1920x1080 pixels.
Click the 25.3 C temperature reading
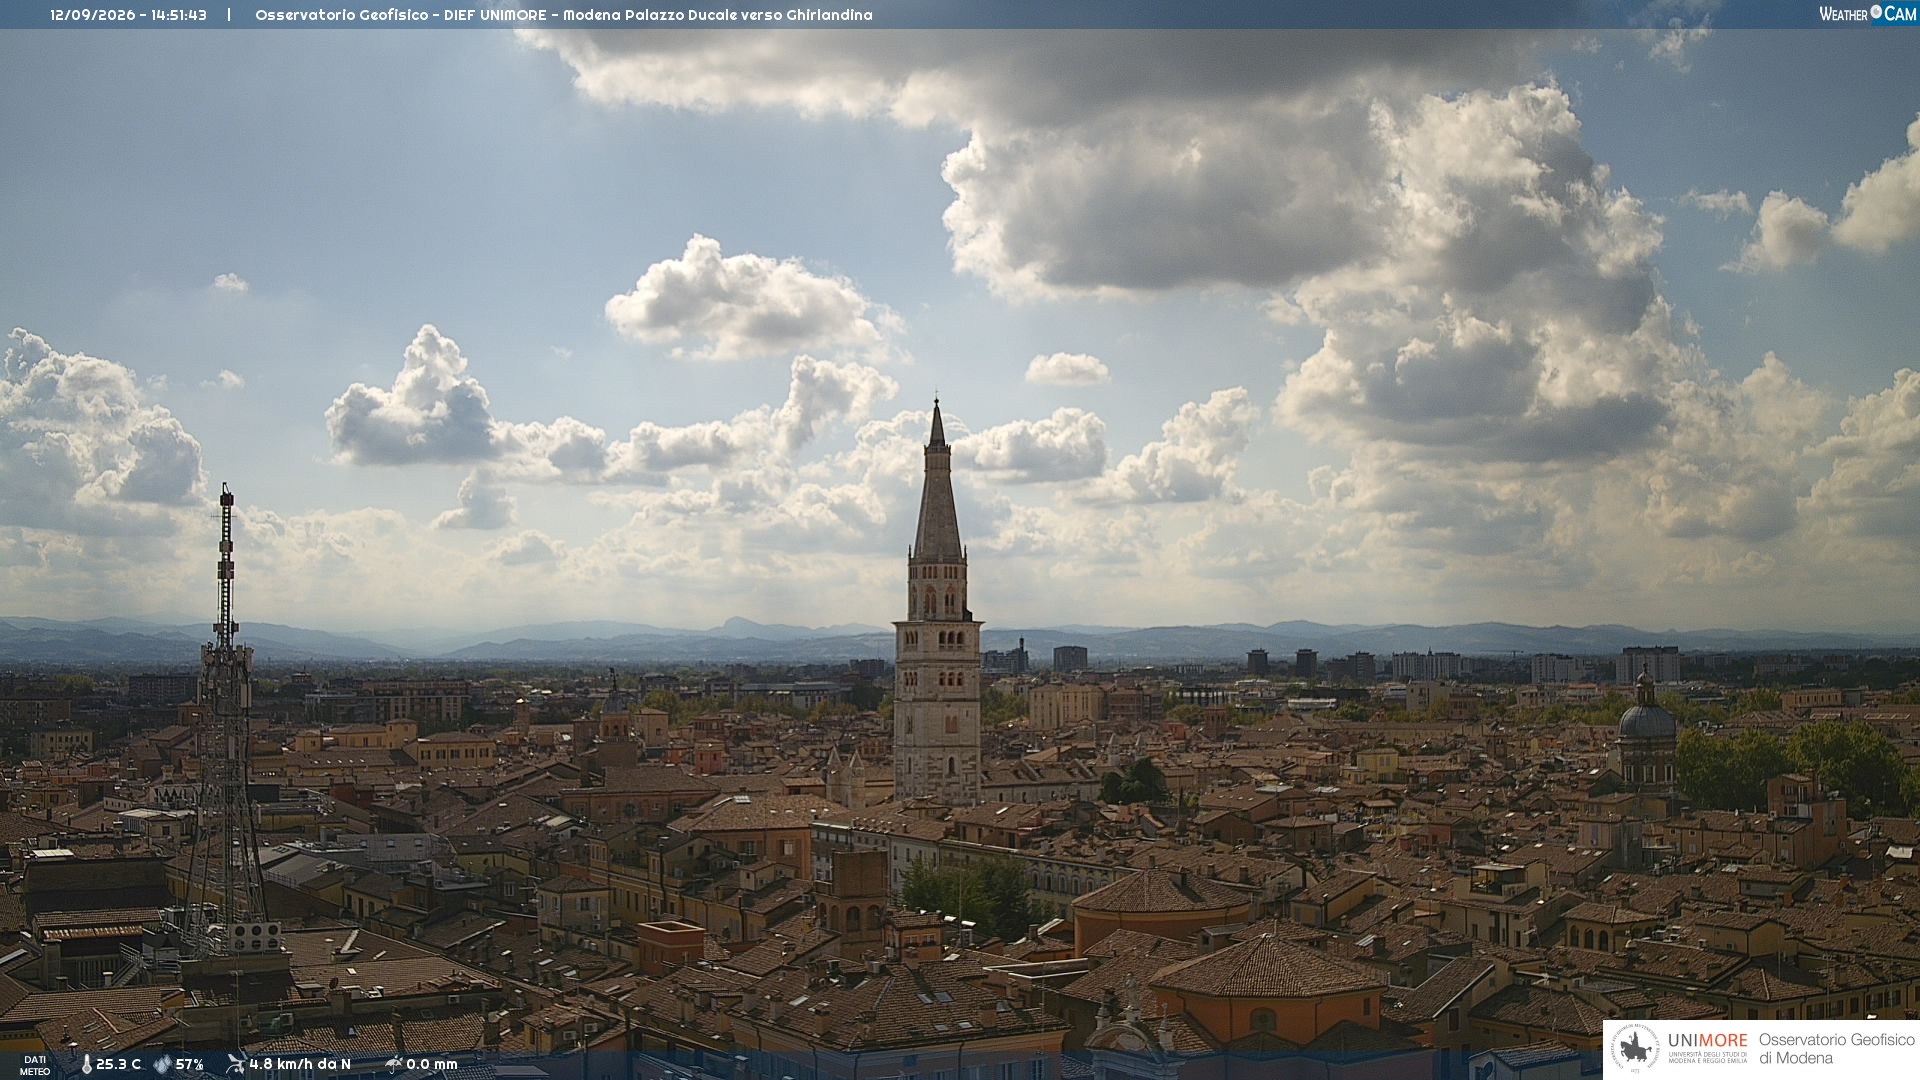[x=118, y=1064]
